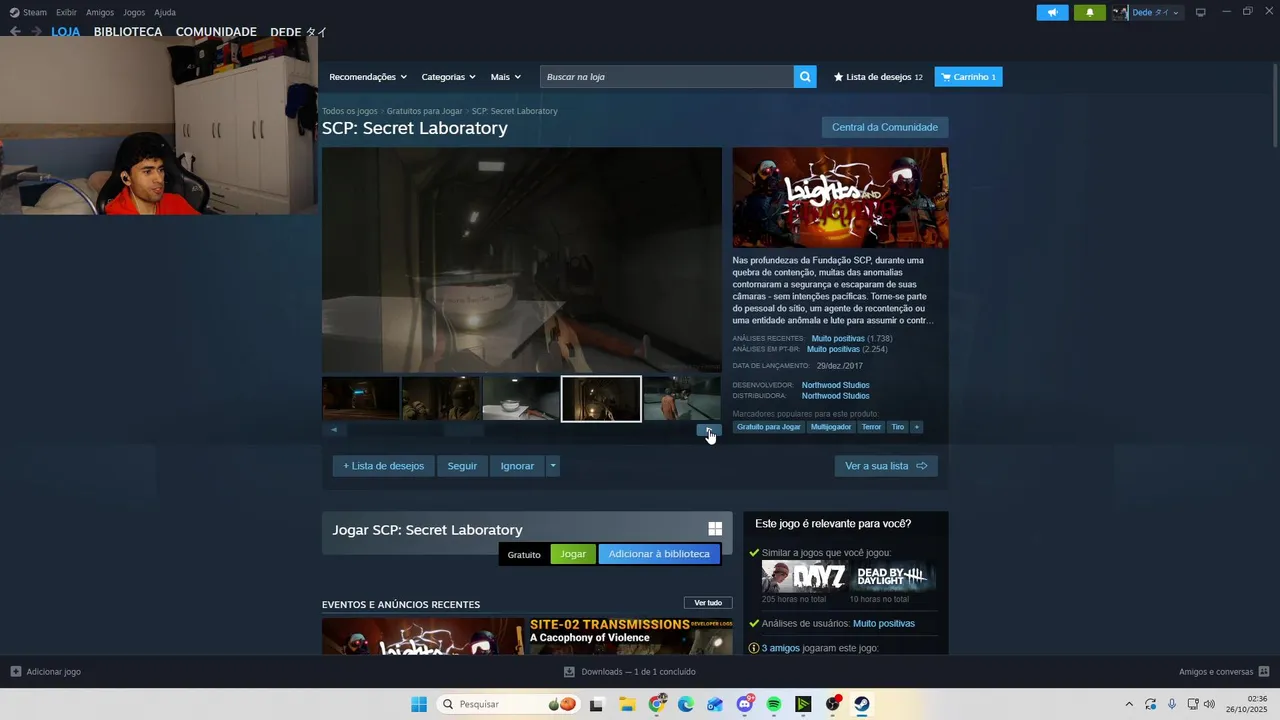Screen dimensions: 1280x720
Task: Open the Jogos menu
Action: (x=134, y=13)
